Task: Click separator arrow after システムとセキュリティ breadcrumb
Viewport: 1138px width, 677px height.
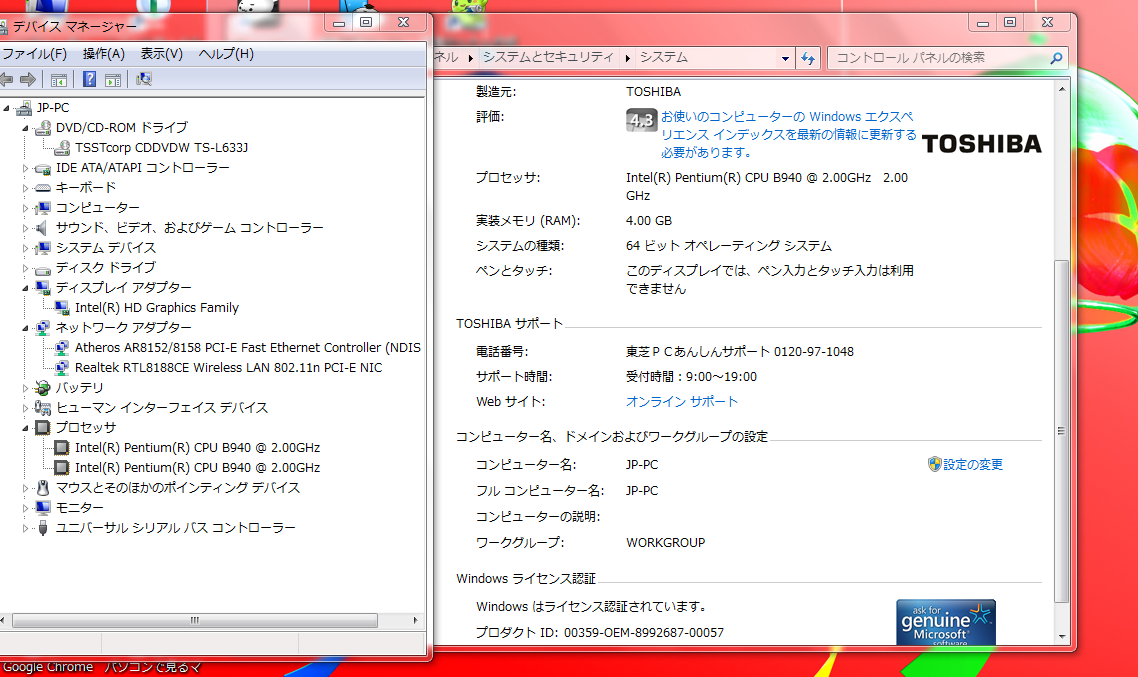Action: click(x=627, y=58)
